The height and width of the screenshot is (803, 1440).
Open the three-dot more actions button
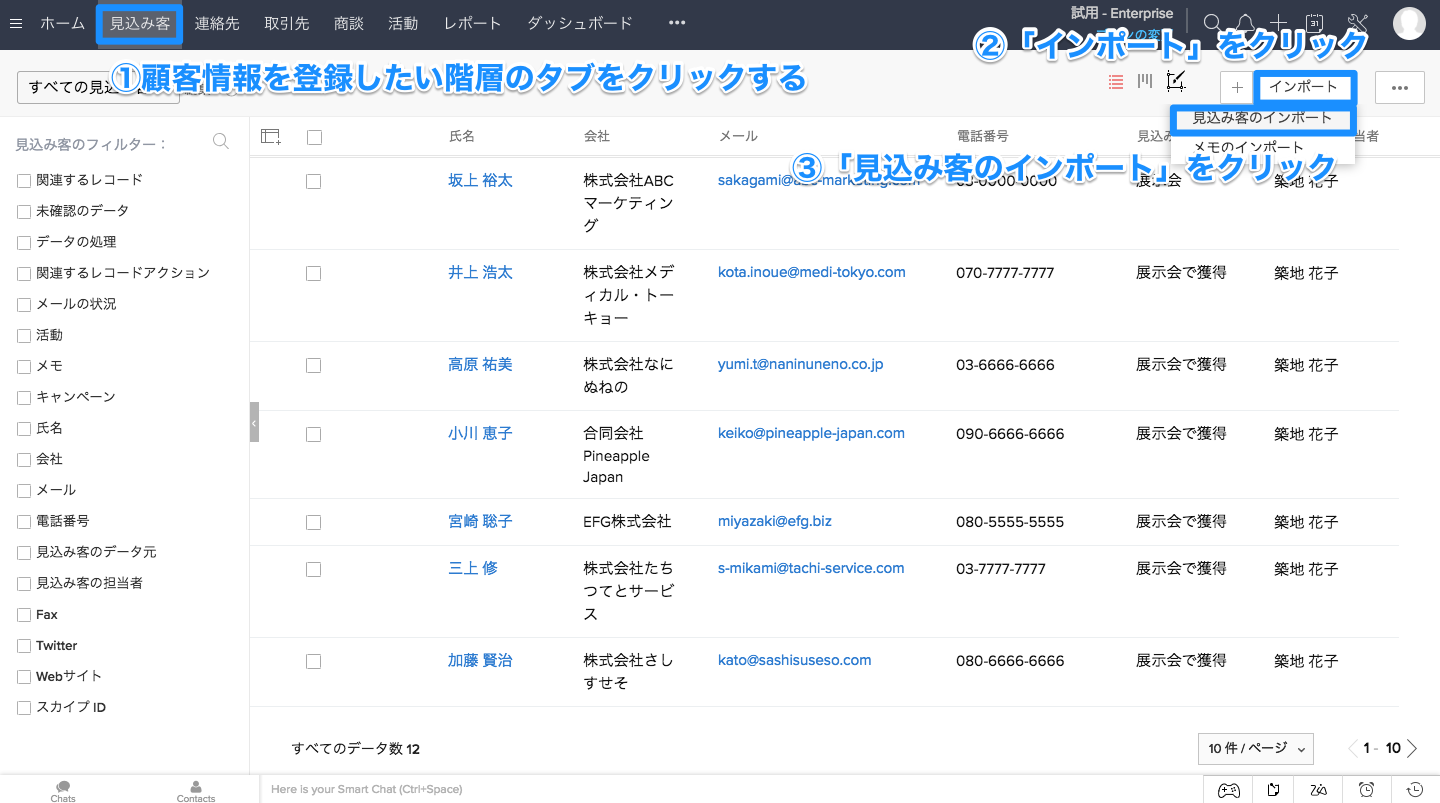1400,88
